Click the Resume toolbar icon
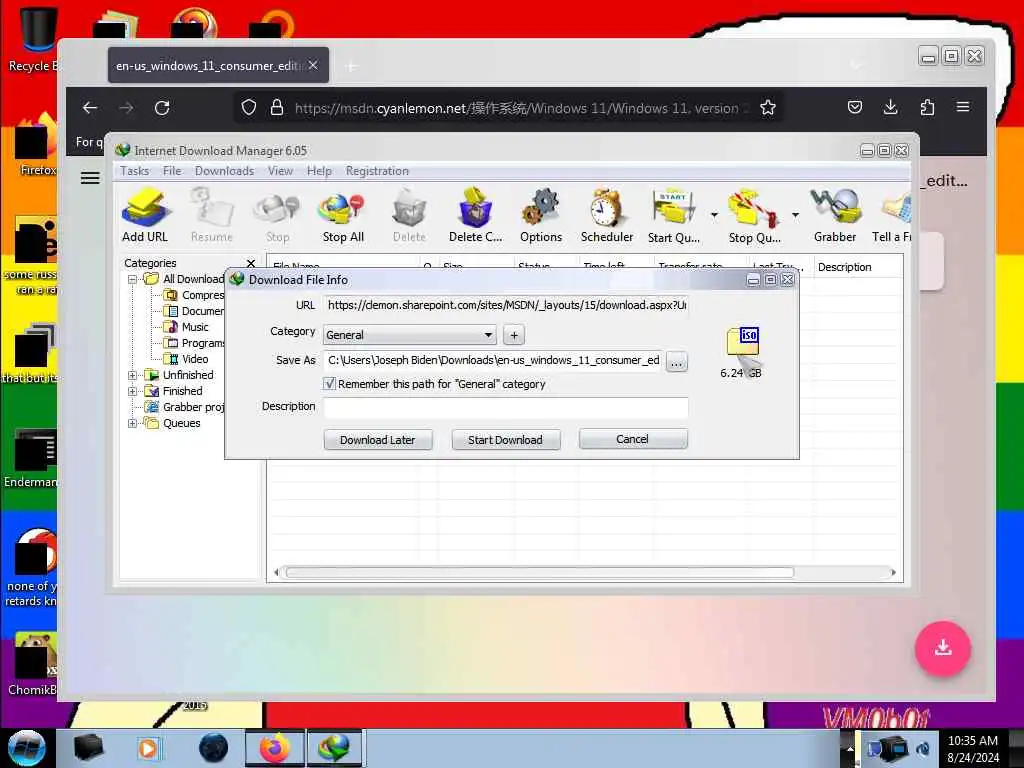 (212, 216)
